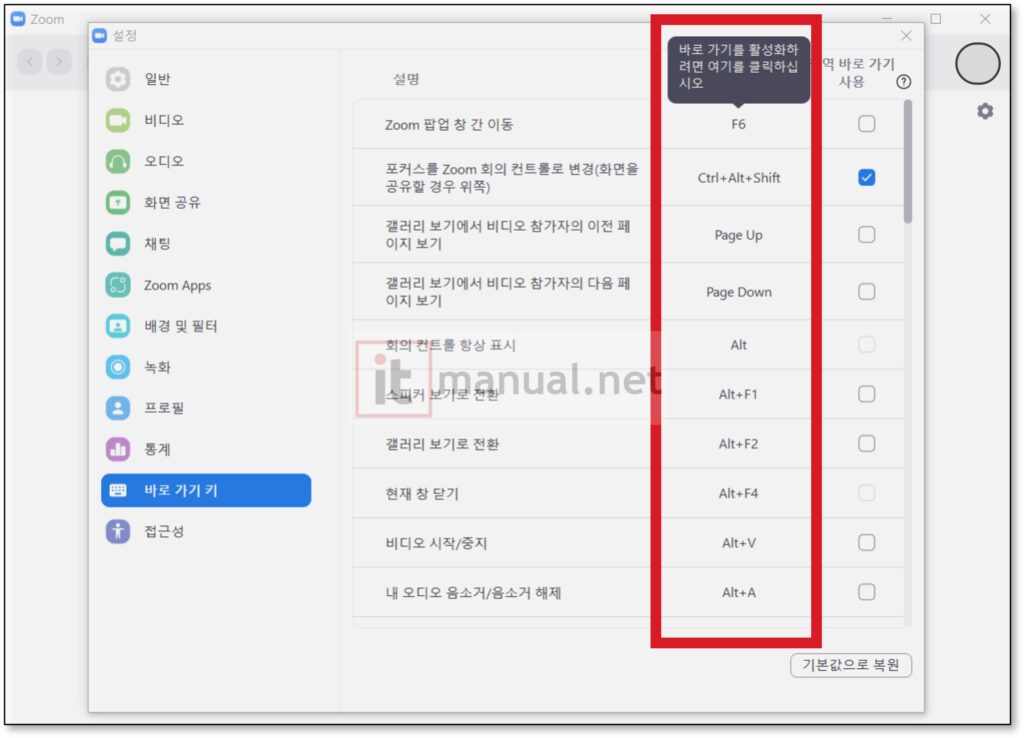Viewport: 1024px width, 738px height.
Task: Select the 바로 가기 키 tab
Action: point(206,490)
